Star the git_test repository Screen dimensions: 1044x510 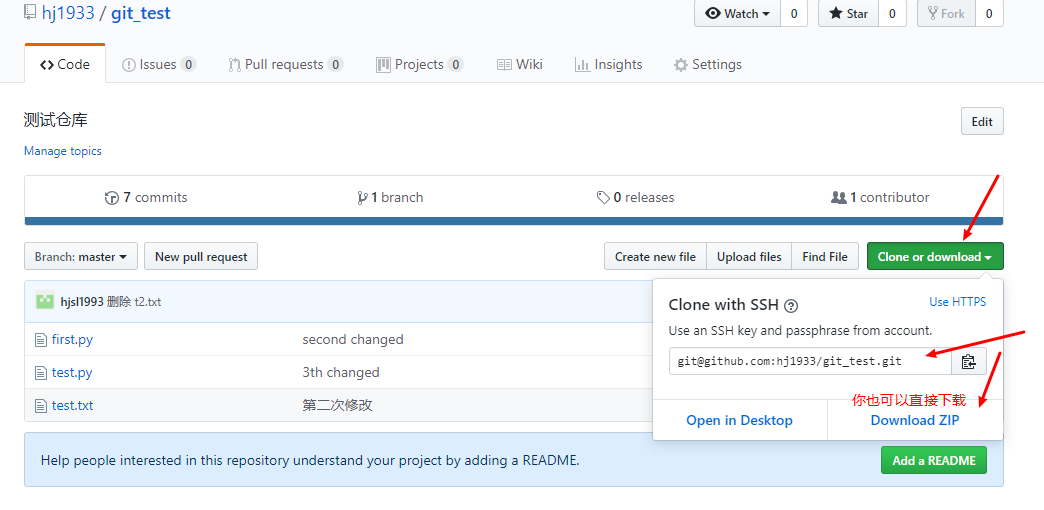point(848,13)
